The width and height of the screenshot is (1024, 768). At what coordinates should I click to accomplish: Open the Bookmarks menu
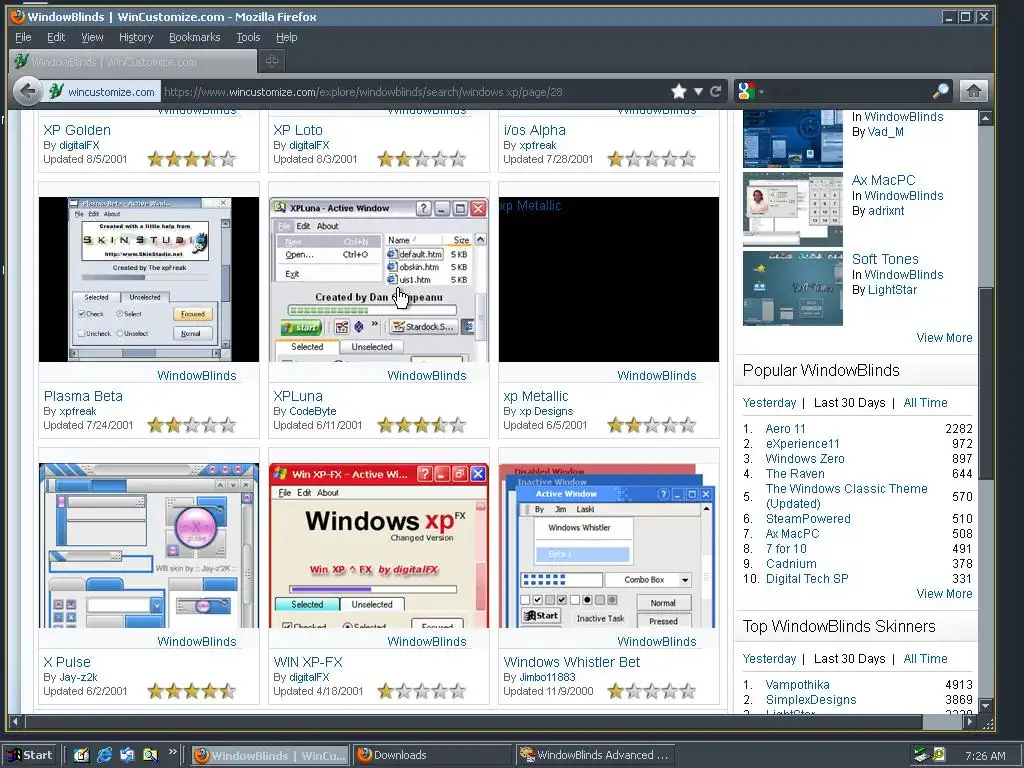pos(195,37)
